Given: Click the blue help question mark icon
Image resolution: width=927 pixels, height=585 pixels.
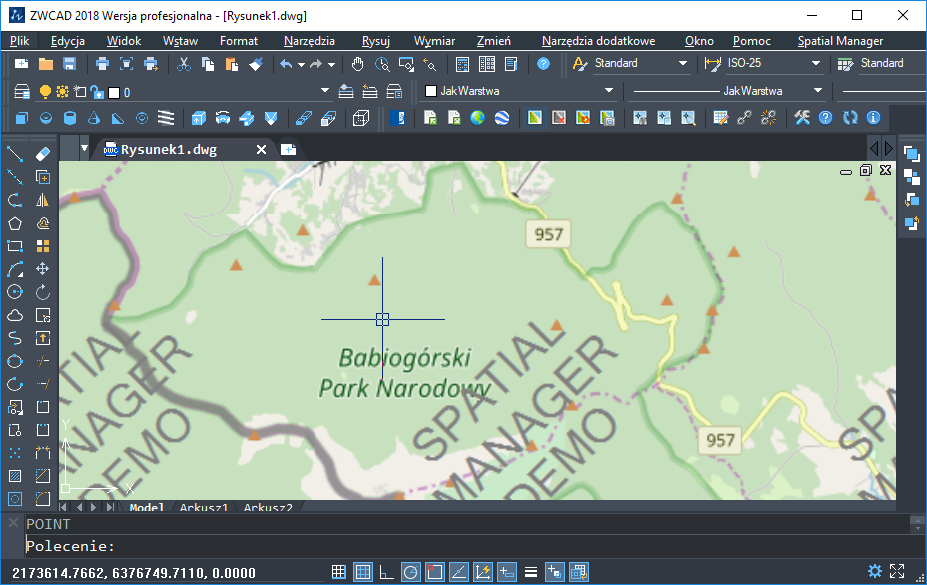Looking at the screenshot, I should tap(543, 64).
